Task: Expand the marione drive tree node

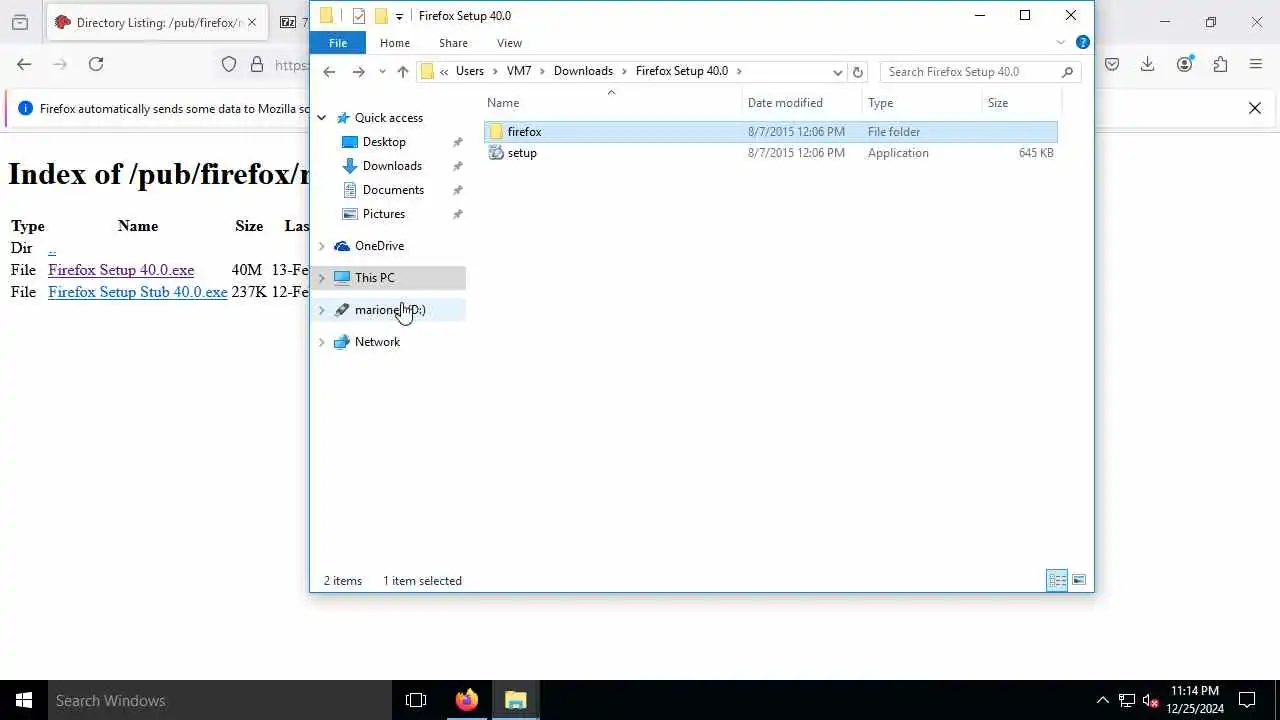Action: point(322,310)
